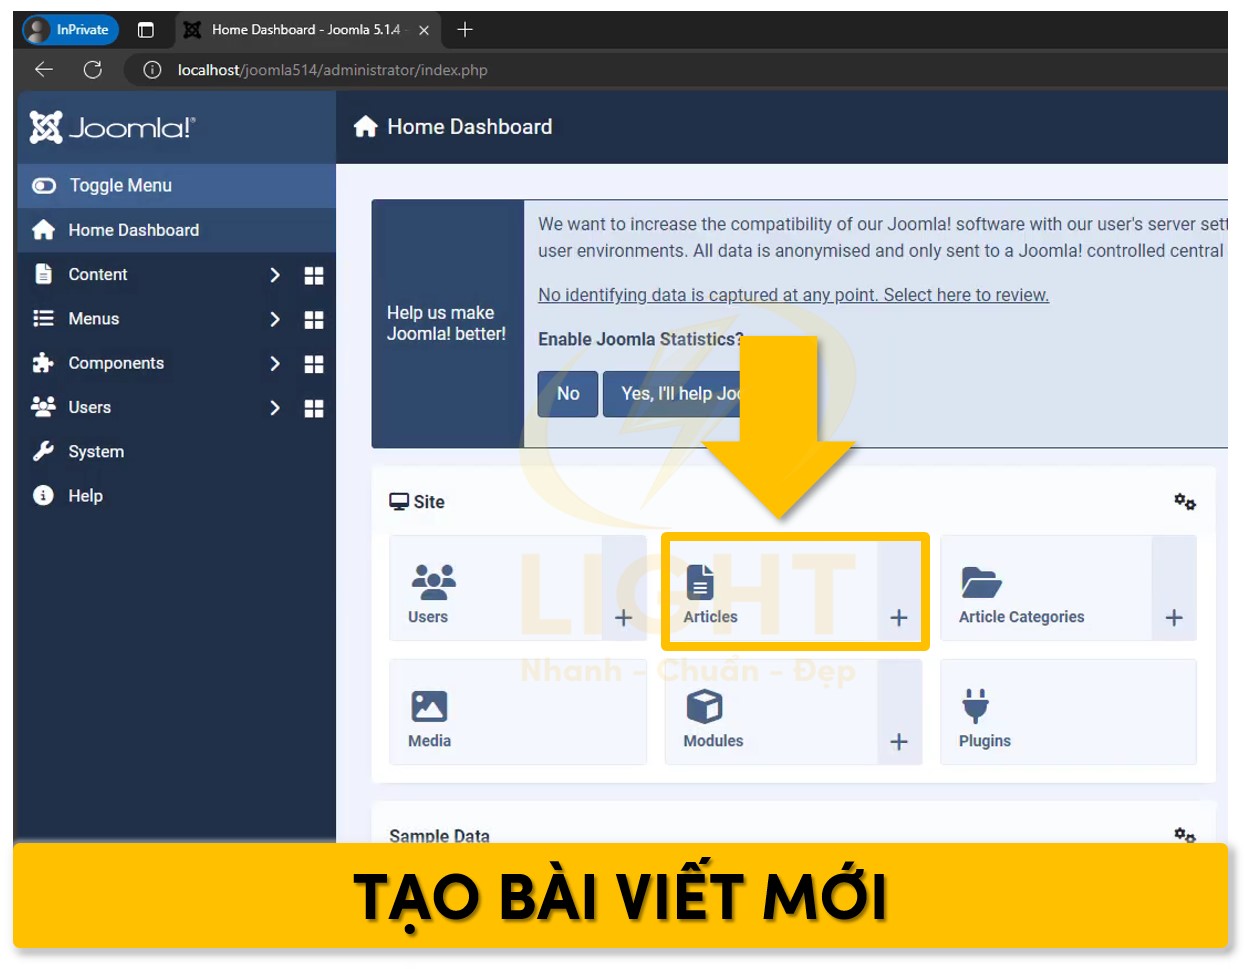
Task: Add new user with Users plus icon
Action: pyautogui.click(x=623, y=617)
